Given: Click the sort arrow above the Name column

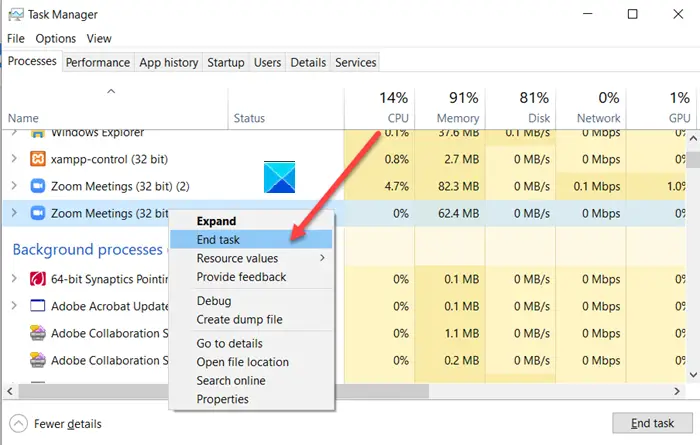Looking at the screenshot, I should pos(111,91).
